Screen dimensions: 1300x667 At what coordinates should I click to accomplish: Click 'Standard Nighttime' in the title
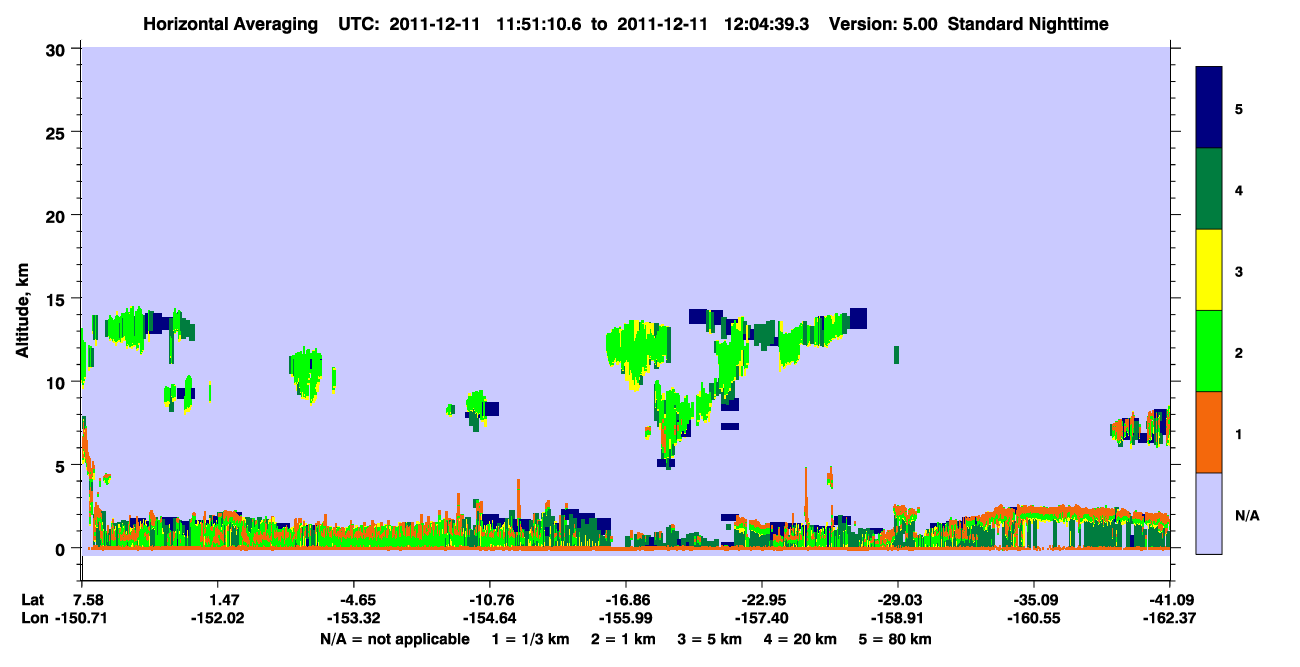(1028, 23)
